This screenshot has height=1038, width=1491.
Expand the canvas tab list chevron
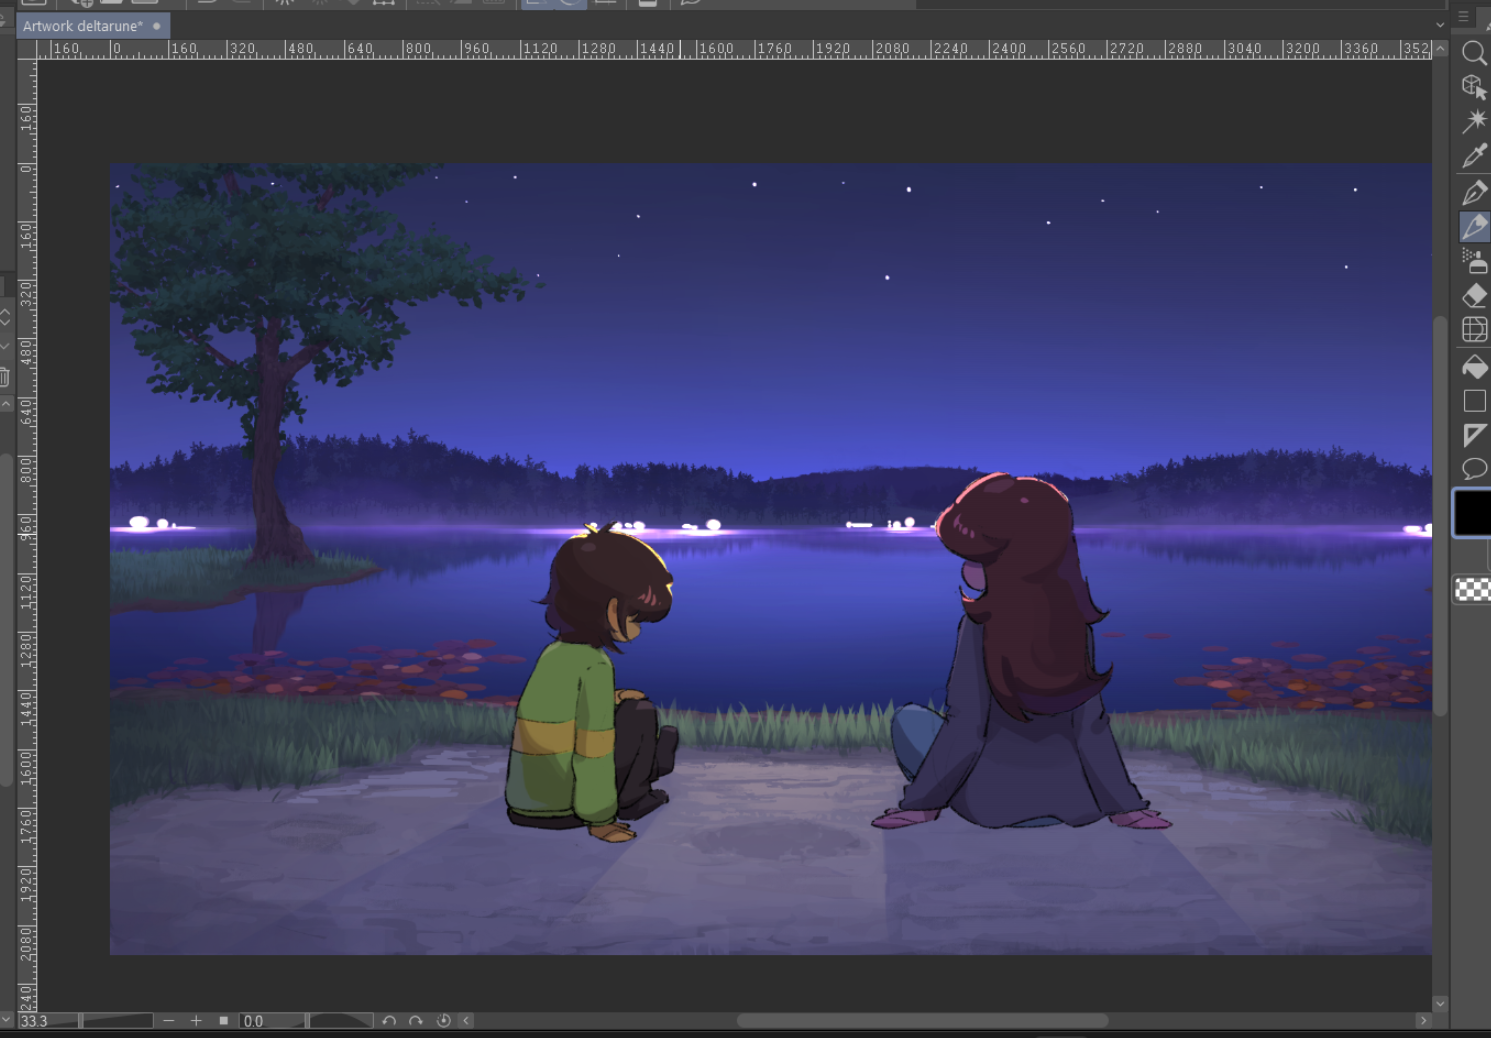tap(1440, 25)
